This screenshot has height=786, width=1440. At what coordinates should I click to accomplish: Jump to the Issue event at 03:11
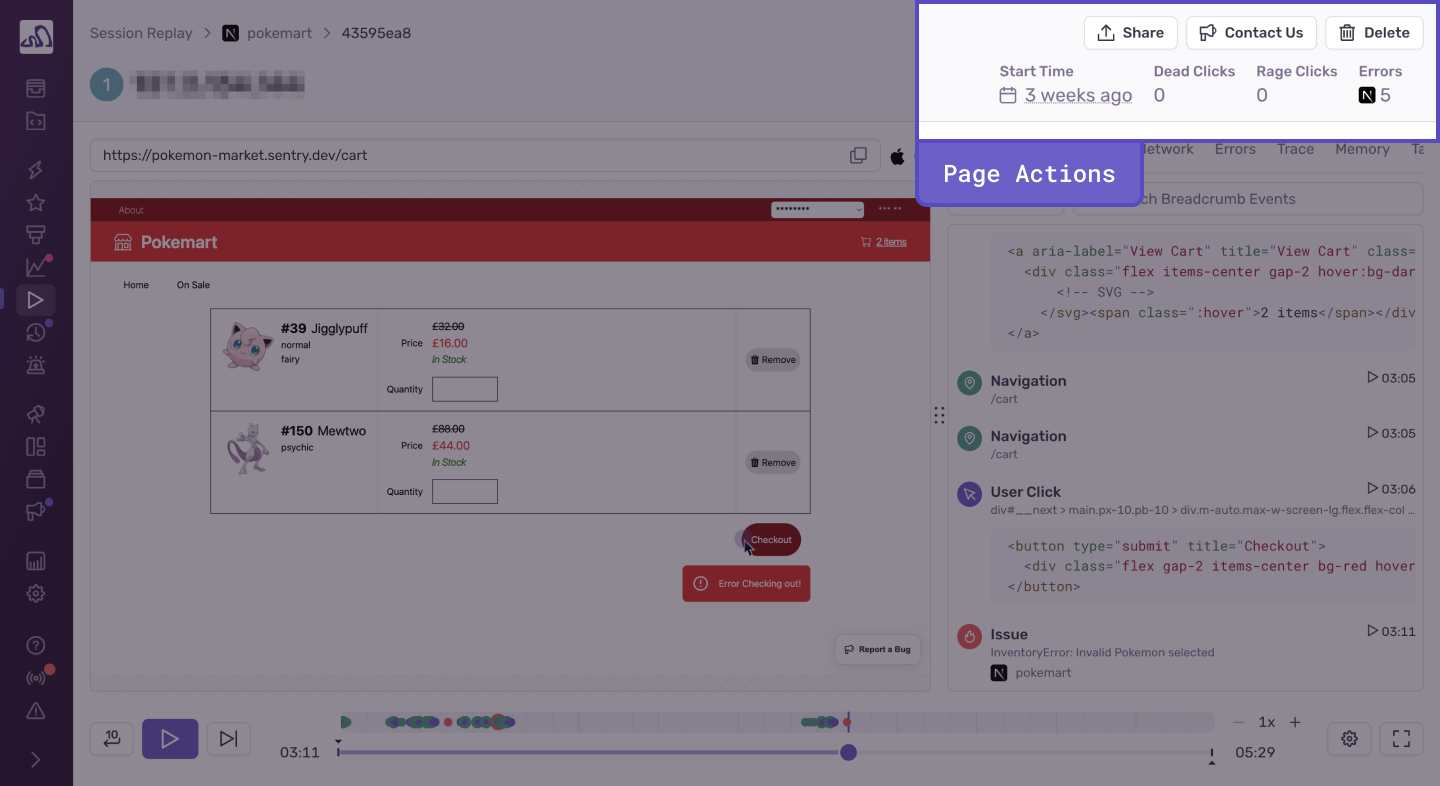[1390, 632]
